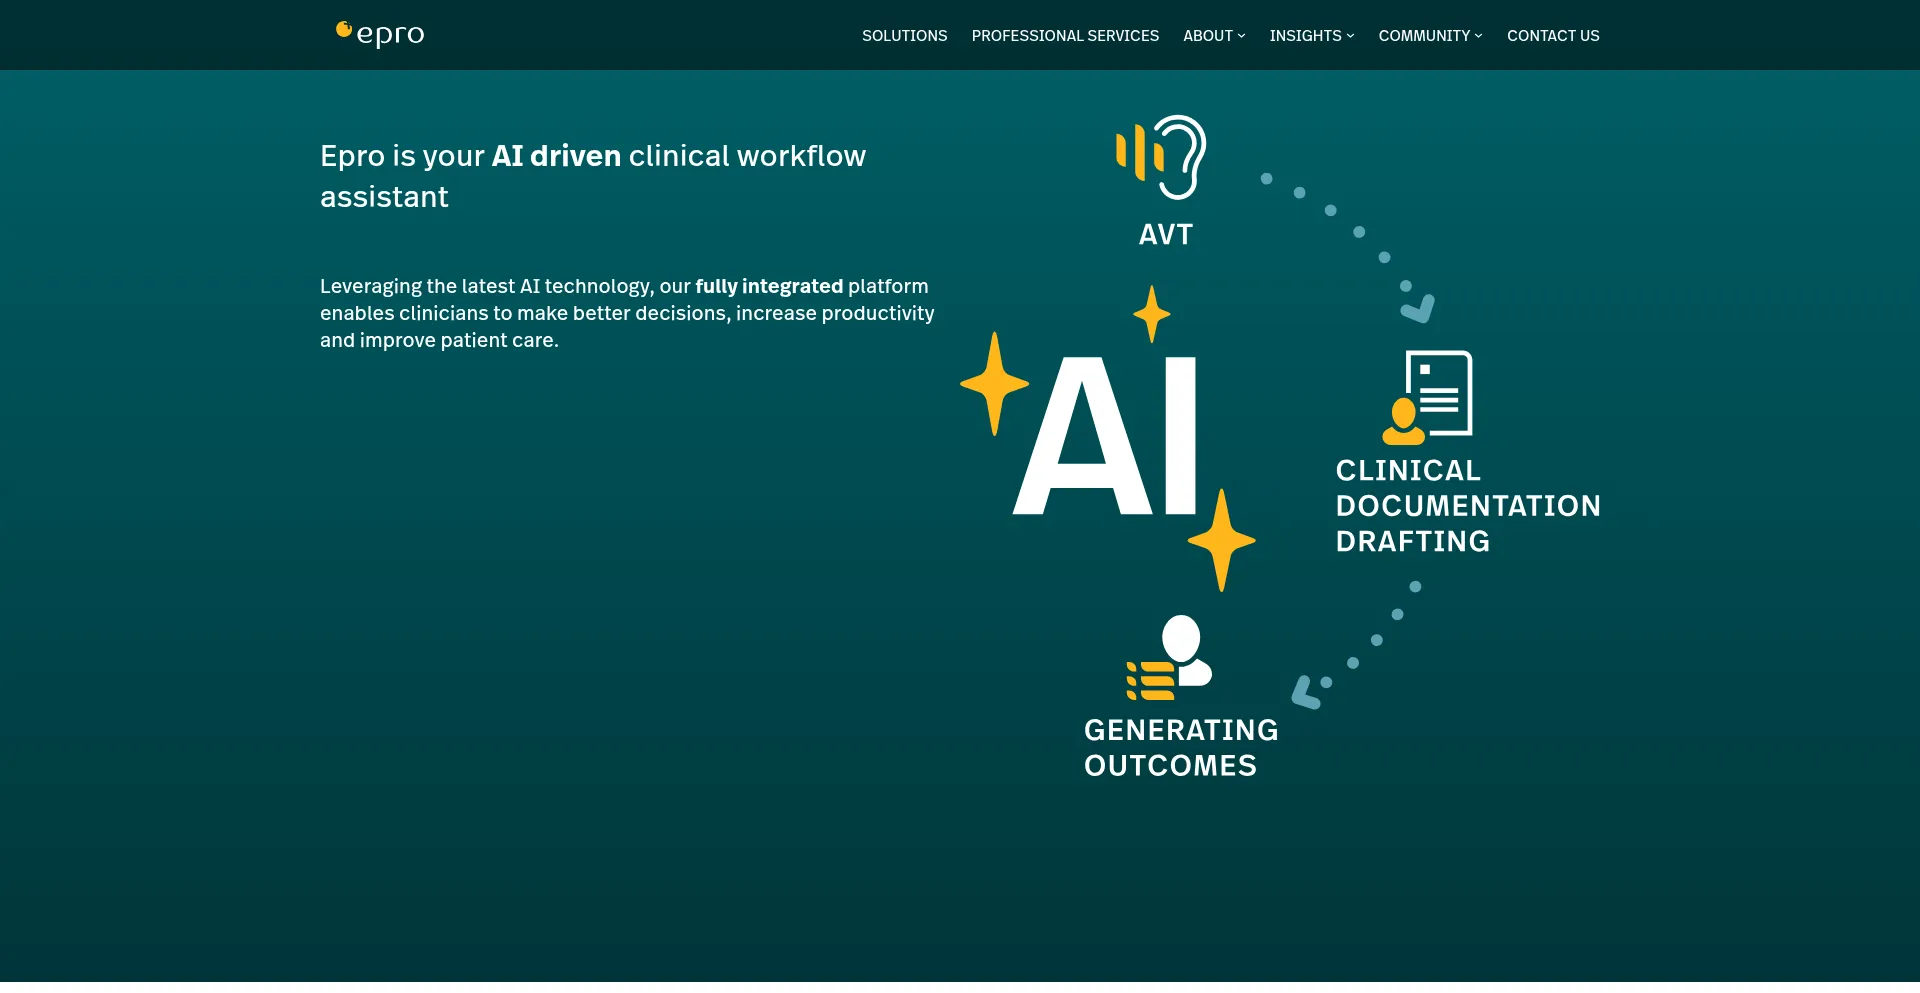Expand the Community dropdown chevron
This screenshot has width=1920, height=993.
(1479, 36)
